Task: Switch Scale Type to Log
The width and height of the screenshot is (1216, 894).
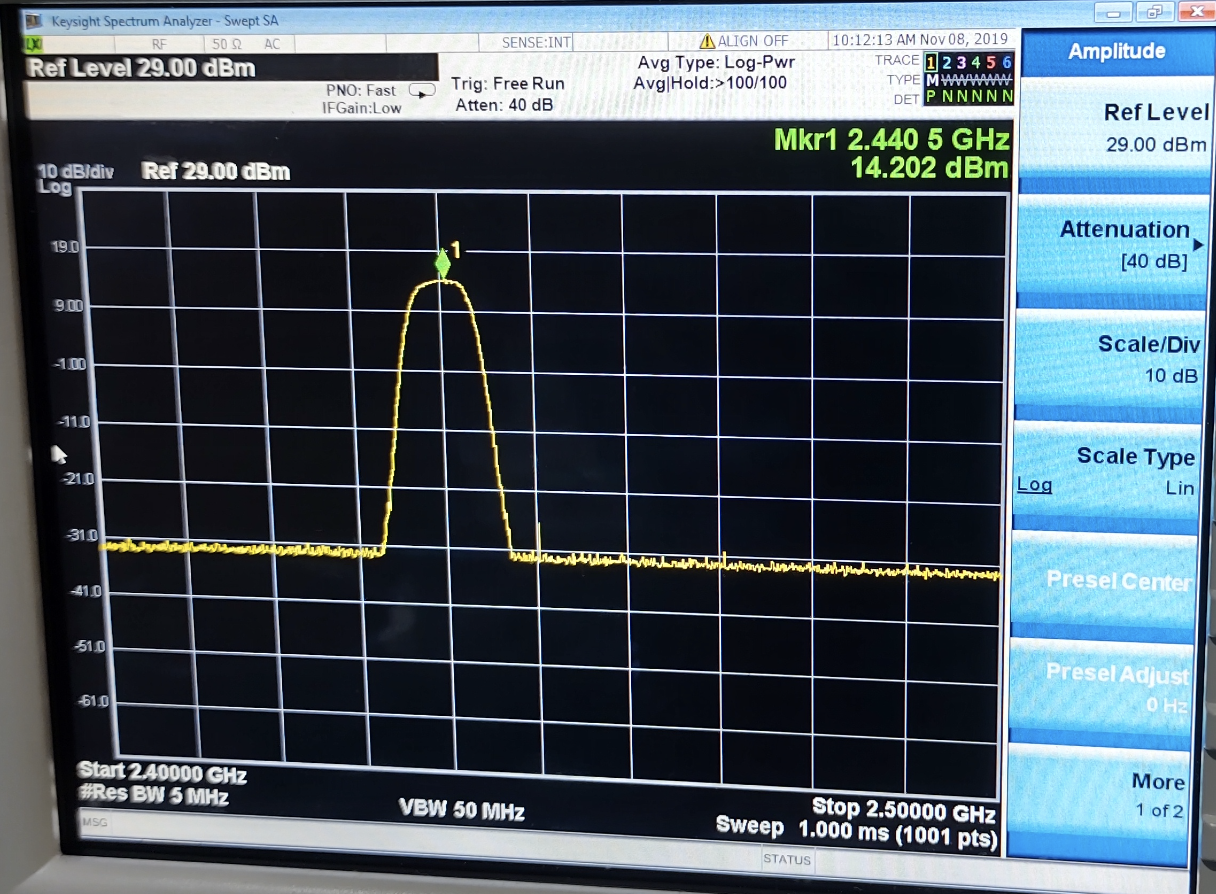Action: point(1035,485)
